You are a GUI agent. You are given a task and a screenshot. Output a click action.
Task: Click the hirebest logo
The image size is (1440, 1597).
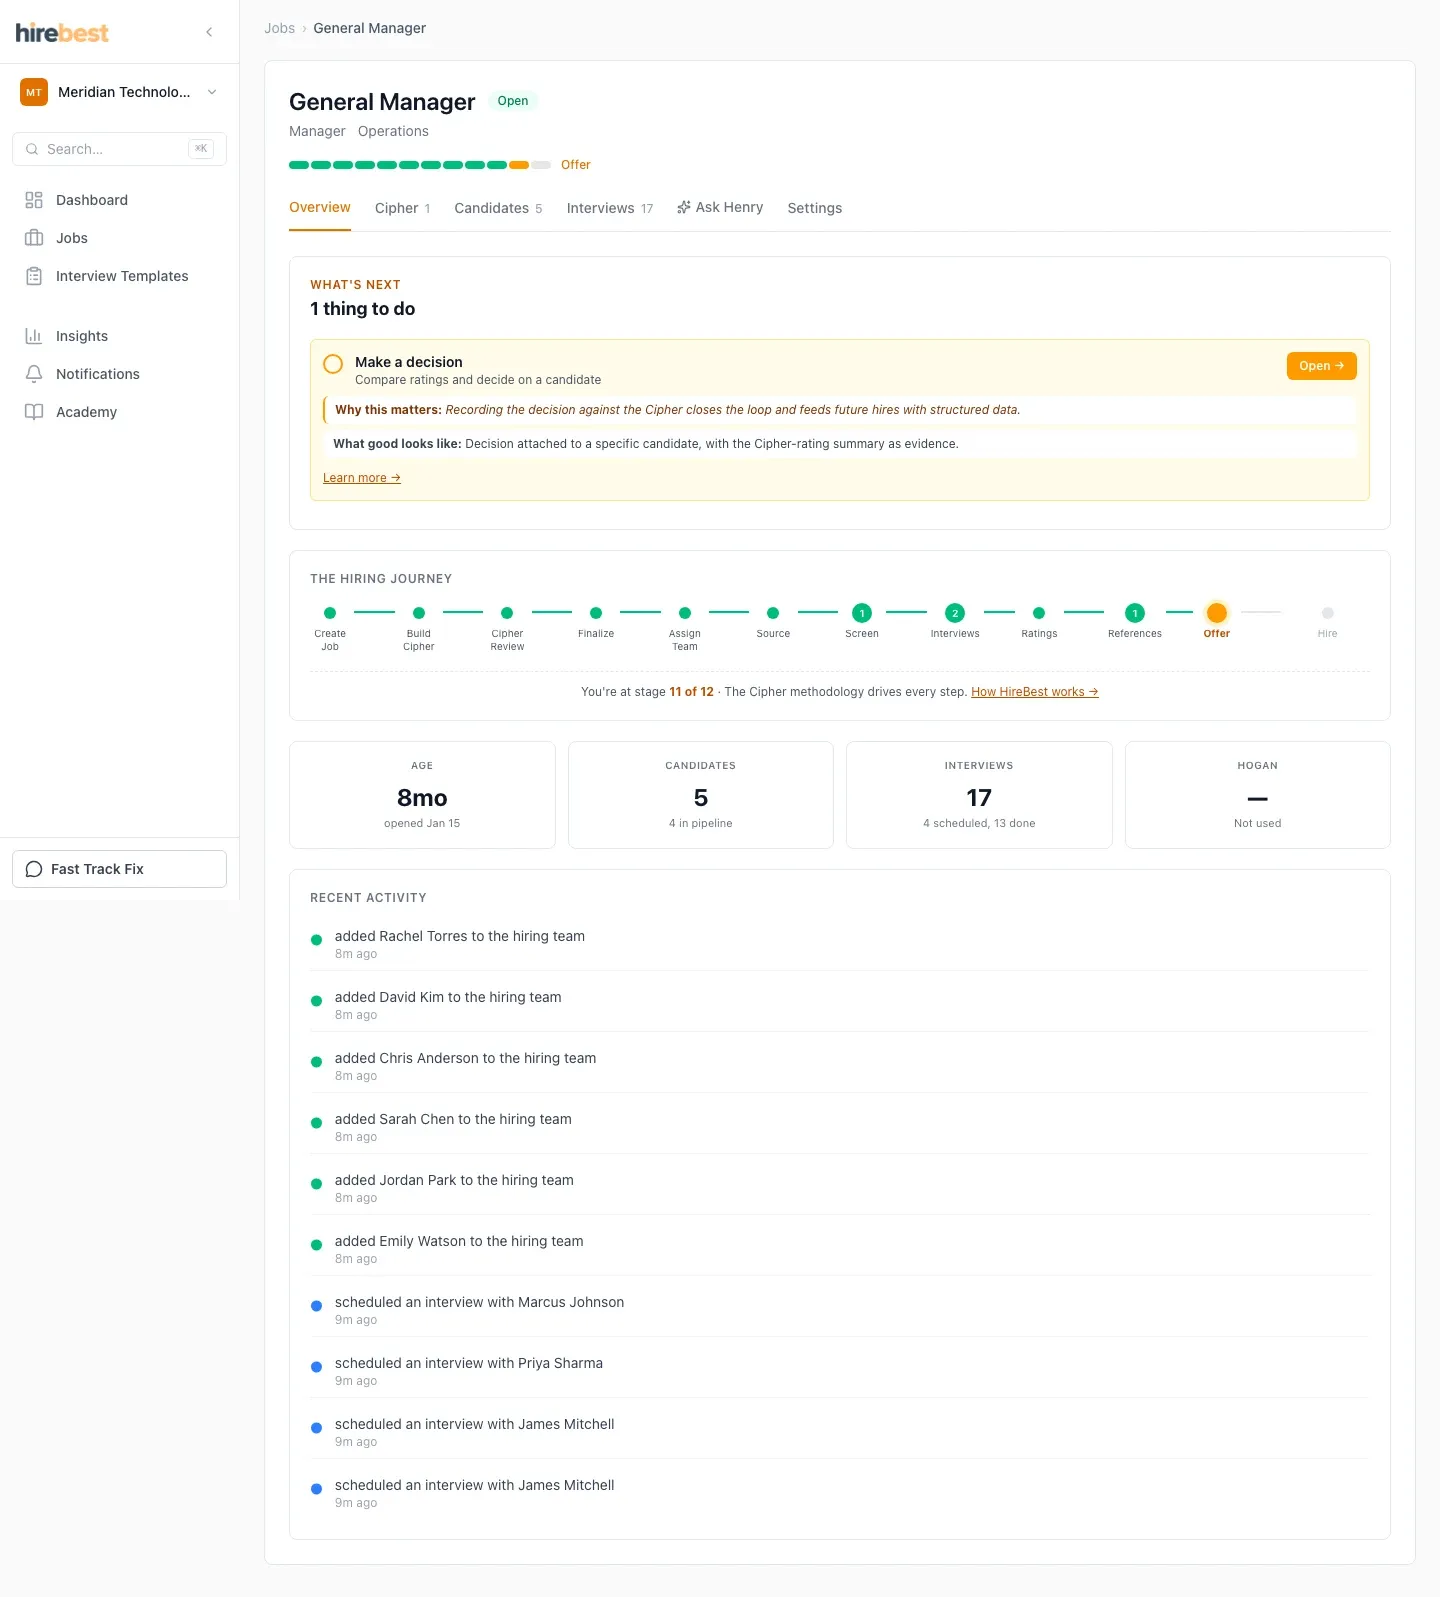click(x=62, y=33)
